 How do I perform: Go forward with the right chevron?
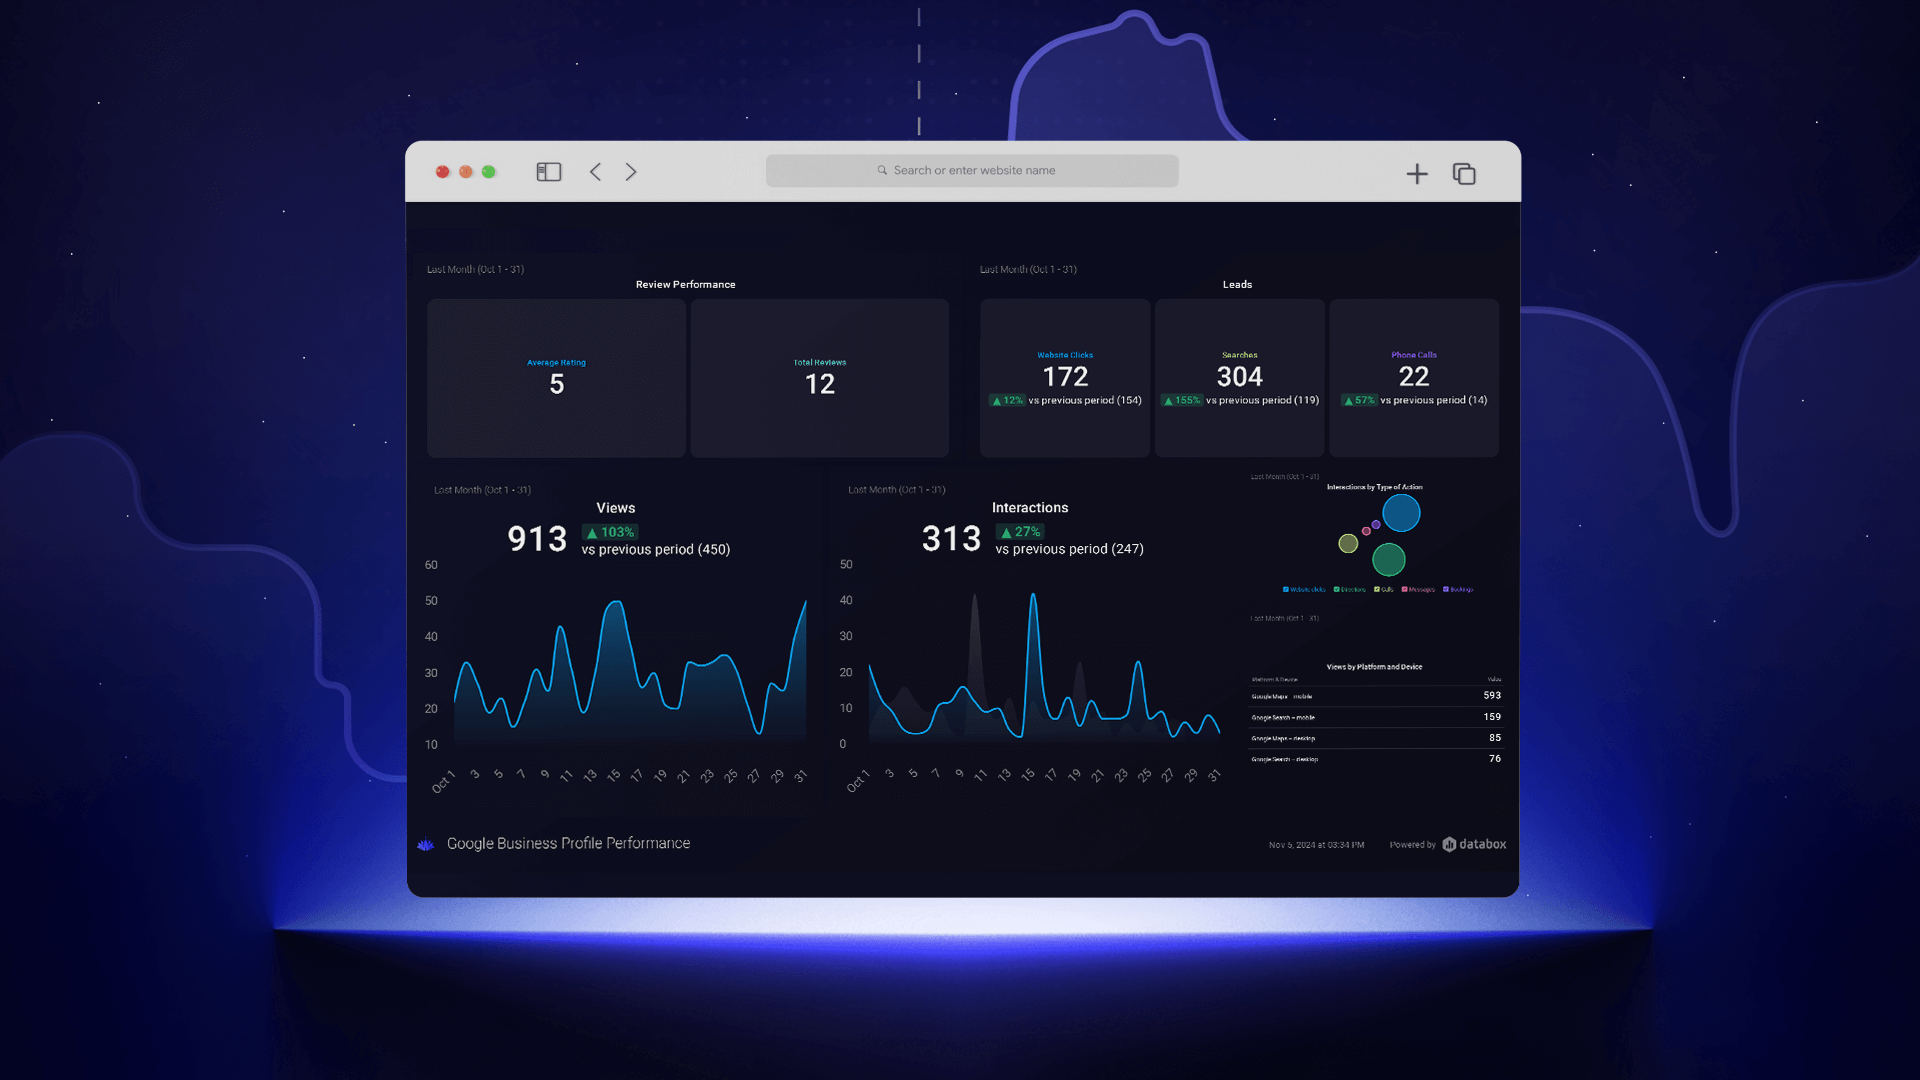coord(631,172)
